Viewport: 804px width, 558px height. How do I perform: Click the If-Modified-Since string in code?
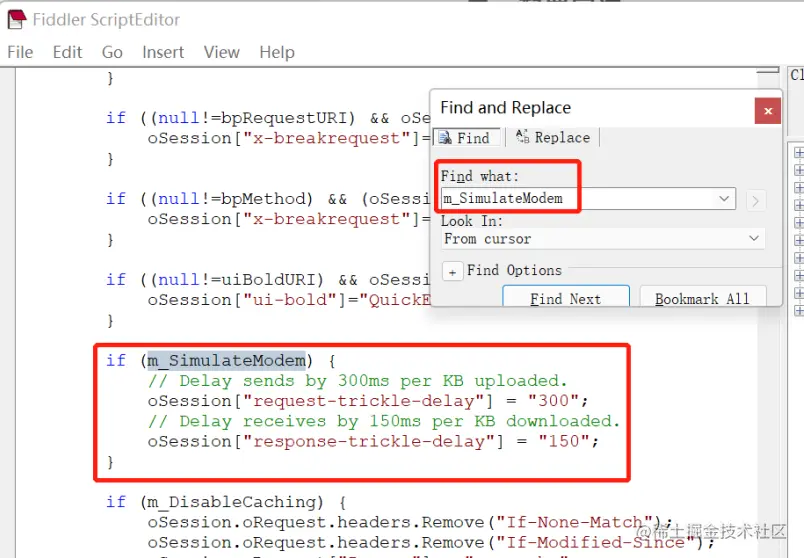595,542
